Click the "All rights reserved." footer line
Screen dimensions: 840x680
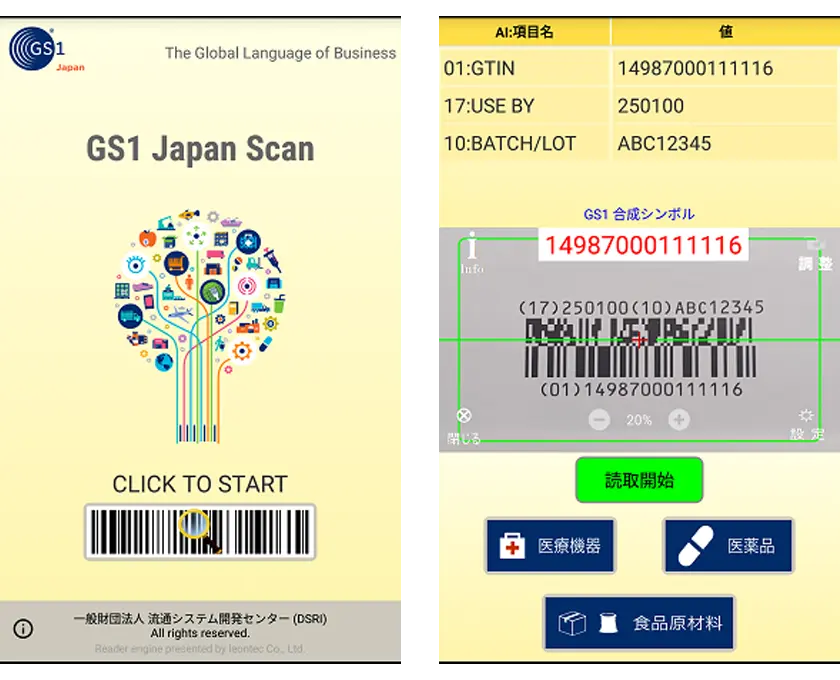[200, 633]
